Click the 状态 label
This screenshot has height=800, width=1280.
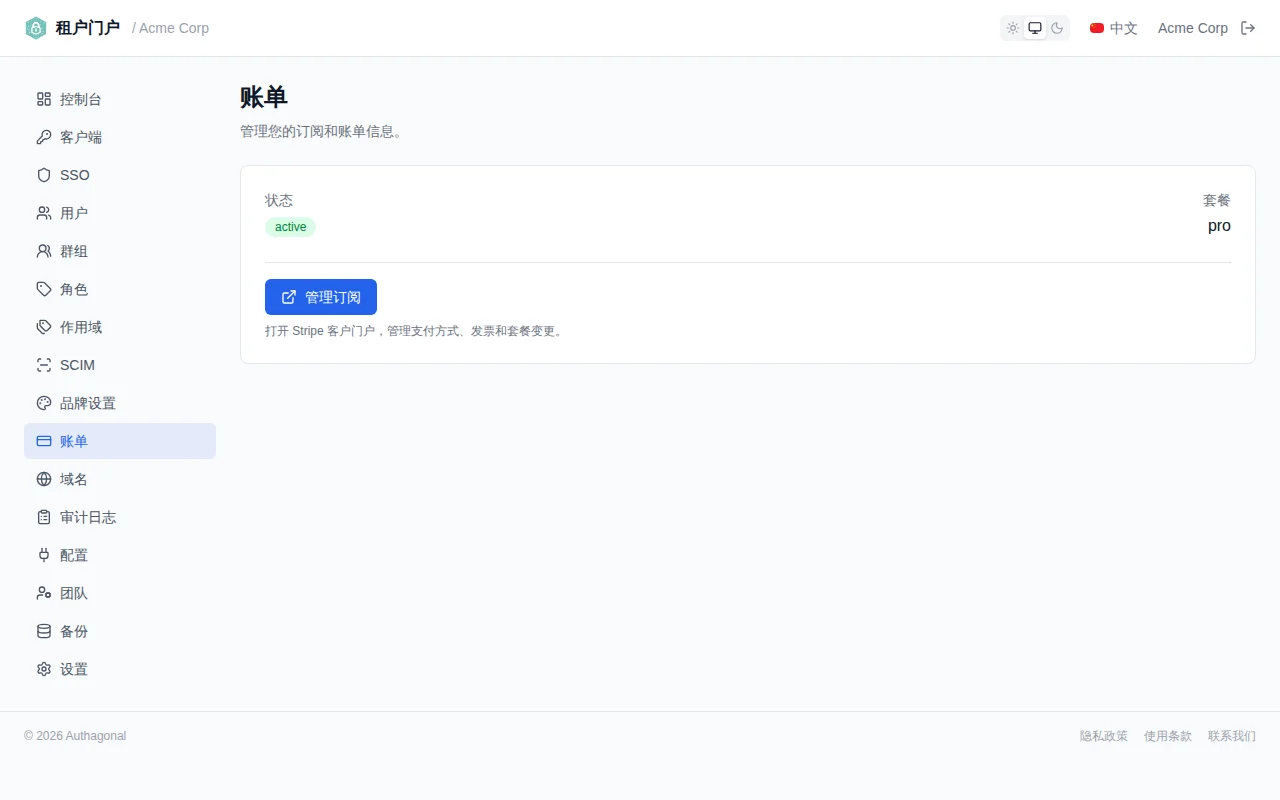point(279,200)
